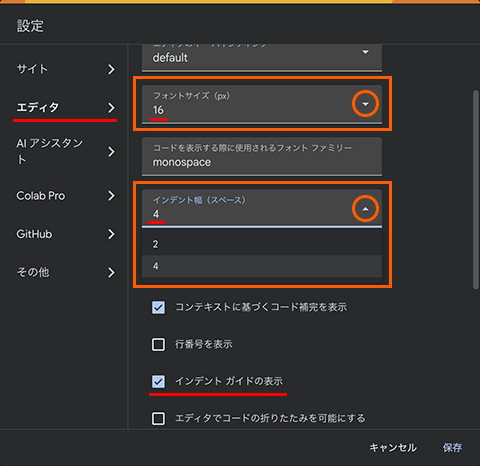Open the default key binding dropdown
Image resolution: width=480 pixels, height=466 pixels.
(262, 57)
